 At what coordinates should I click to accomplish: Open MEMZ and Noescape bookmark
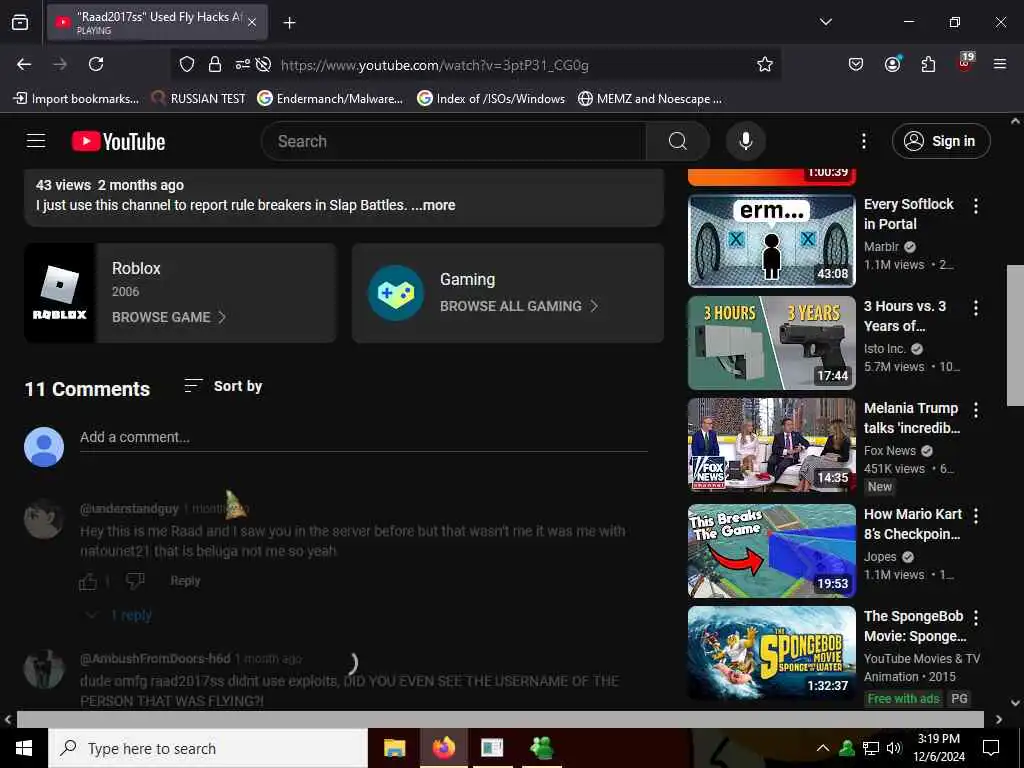point(650,99)
